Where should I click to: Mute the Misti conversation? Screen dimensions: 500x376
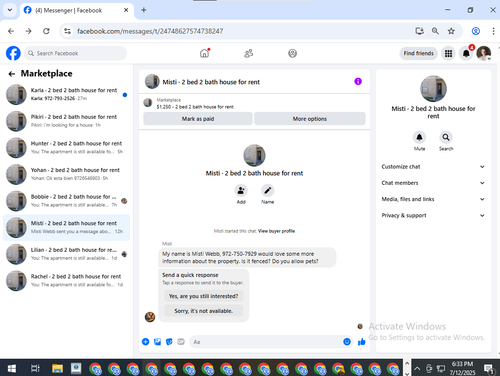click(x=419, y=137)
